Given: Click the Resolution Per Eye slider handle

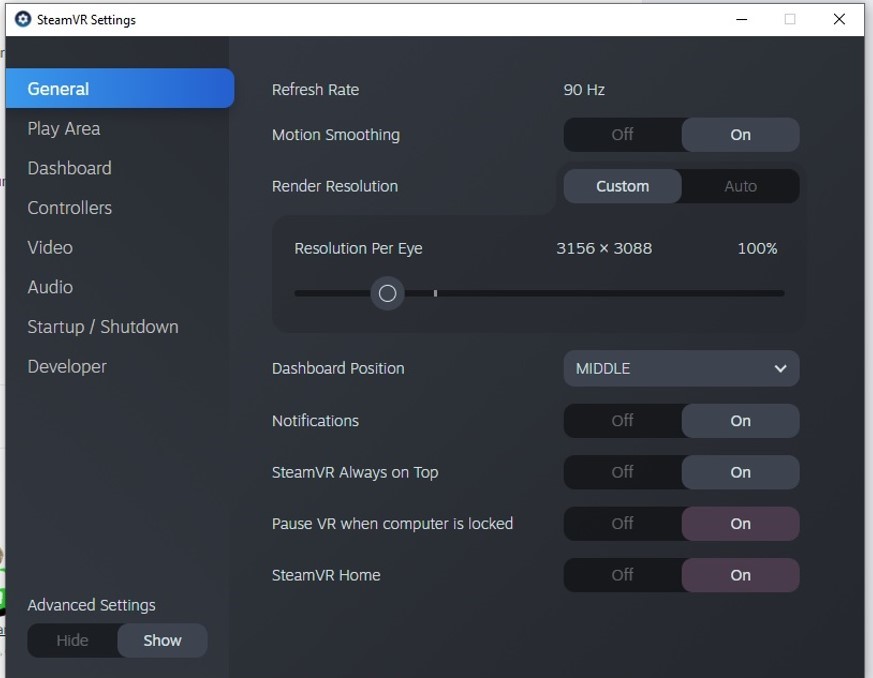Looking at the screenshot, I should (x=388, y=293).
